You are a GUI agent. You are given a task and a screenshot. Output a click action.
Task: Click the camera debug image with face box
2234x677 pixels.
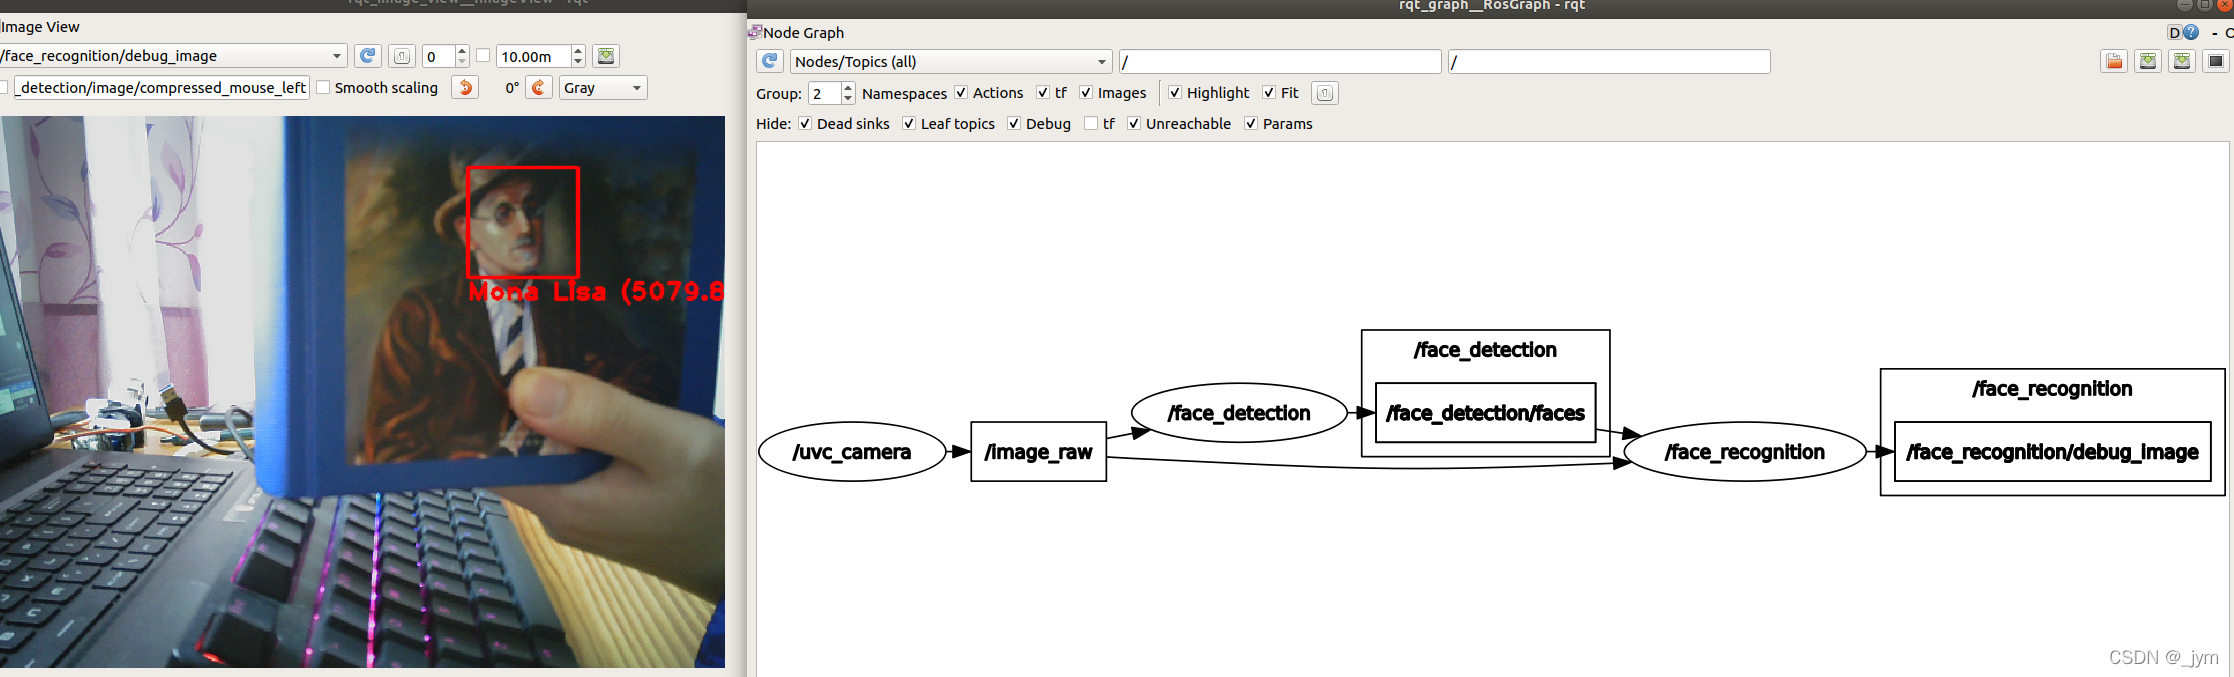point(362,392)
